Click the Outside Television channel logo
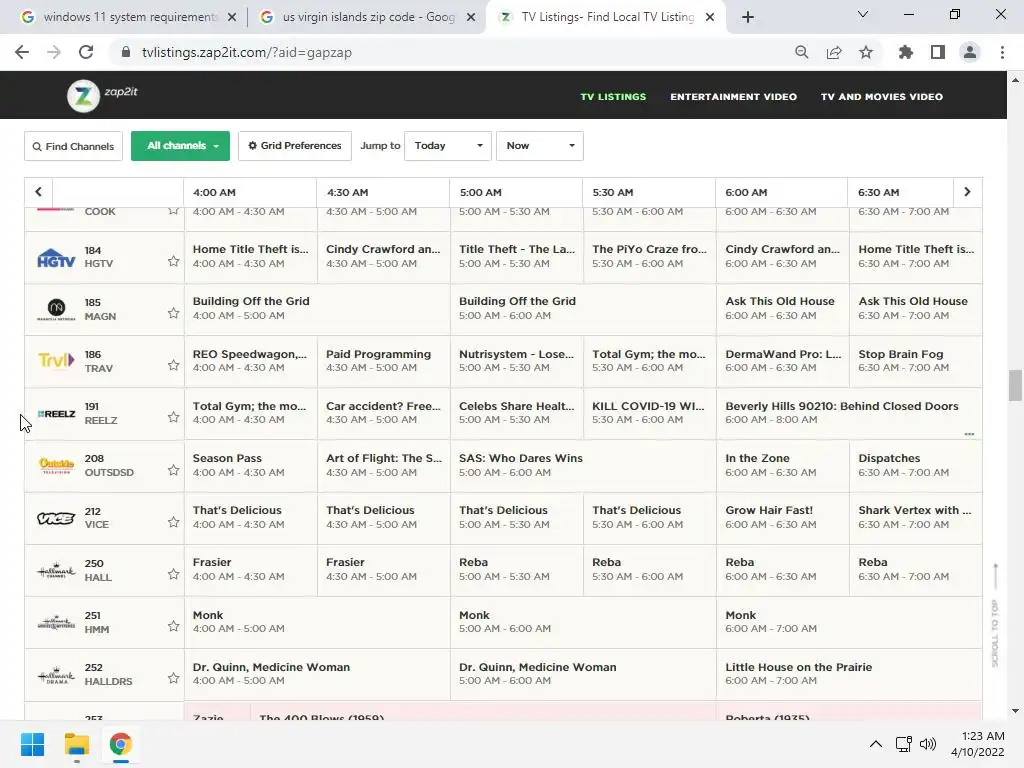 56,465
